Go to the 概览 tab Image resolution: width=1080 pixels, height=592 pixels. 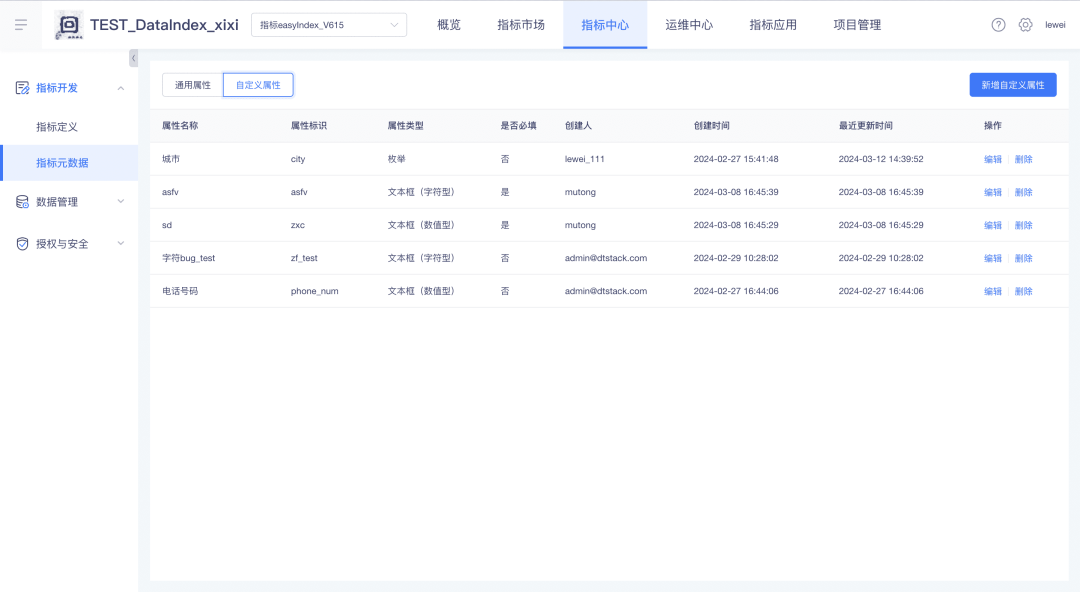click(x=448, y=25)
